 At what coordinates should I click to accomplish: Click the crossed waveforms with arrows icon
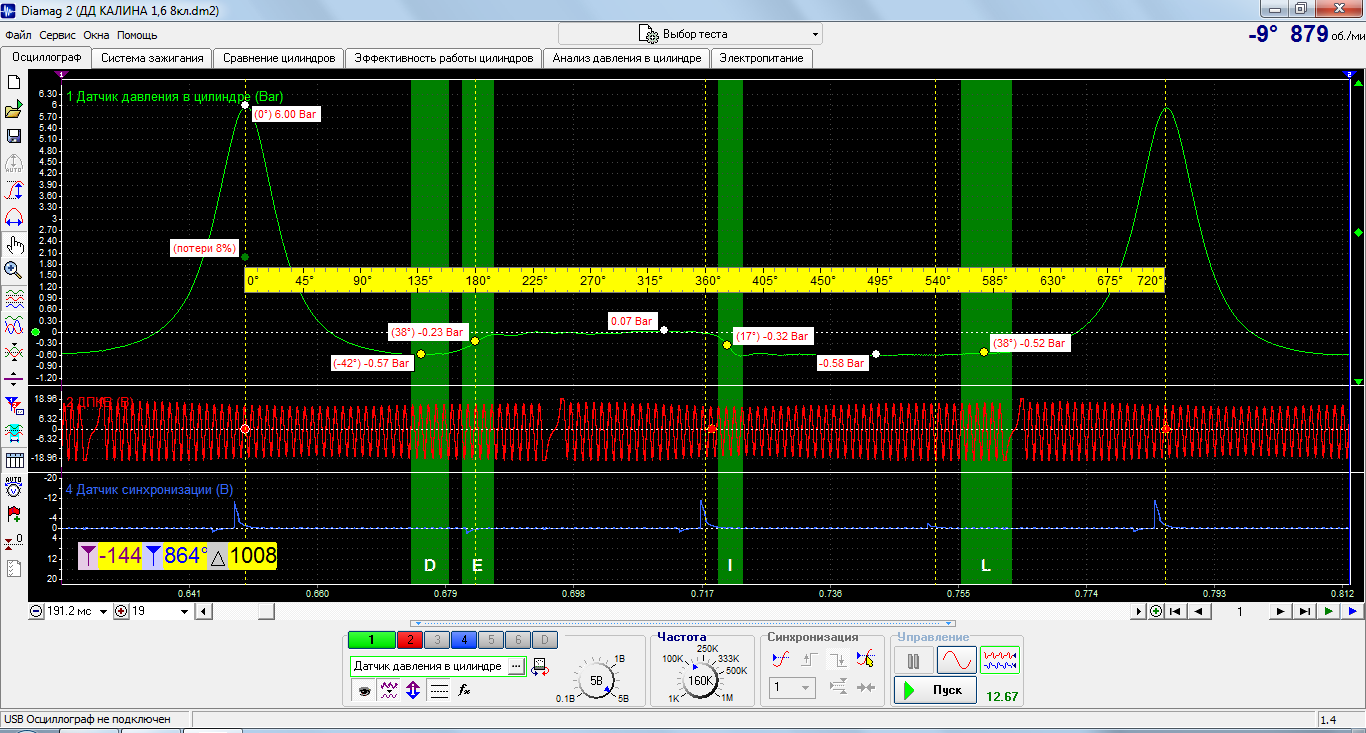pyautogui.click(x=14, y=353)
